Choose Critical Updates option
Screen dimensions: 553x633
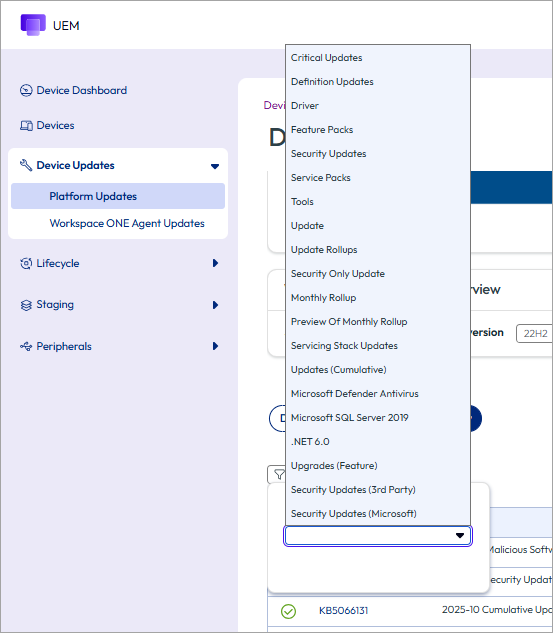(378, 58)
